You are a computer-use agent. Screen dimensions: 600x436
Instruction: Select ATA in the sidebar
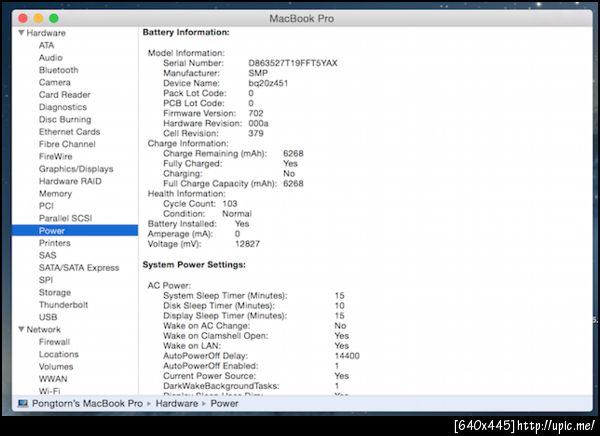coord(46,45)
